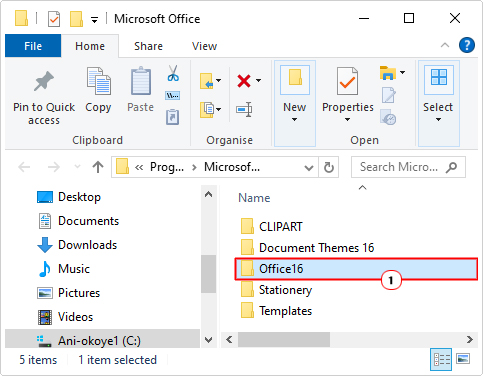The height and width of the screenshot is (376, 483).
Task: Click the search magnifier icon
Action: pyautogui.click(x=451, y=167)
